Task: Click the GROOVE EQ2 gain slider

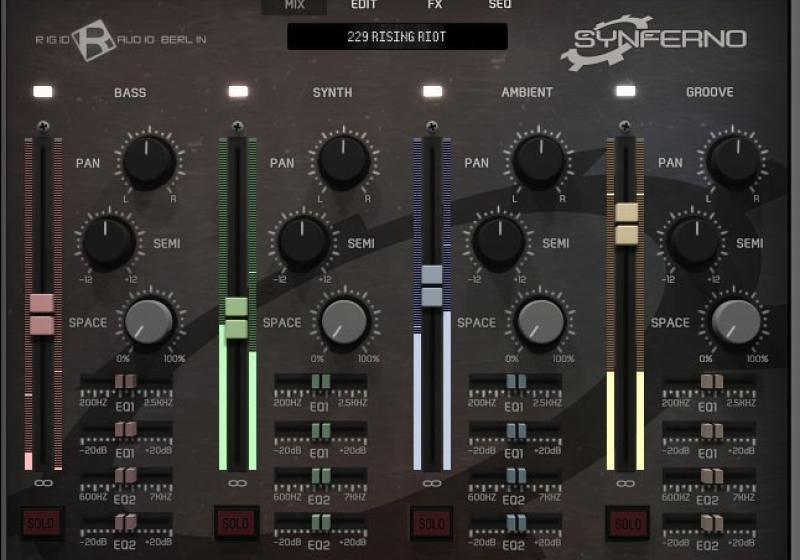Action: (710, 523)
